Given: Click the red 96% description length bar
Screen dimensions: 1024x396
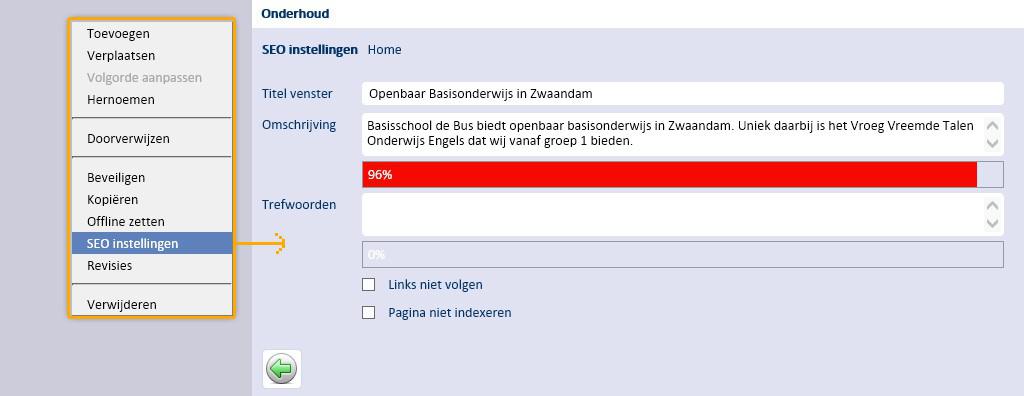Looking at the screenshot, I should point(669,174).
